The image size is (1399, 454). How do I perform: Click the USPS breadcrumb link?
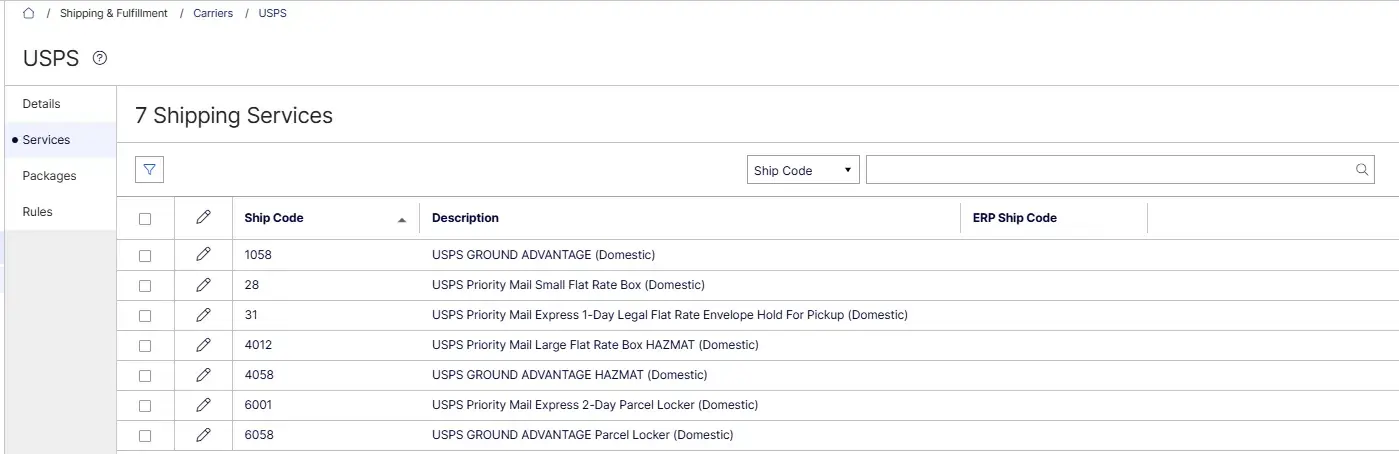(272, 13)
